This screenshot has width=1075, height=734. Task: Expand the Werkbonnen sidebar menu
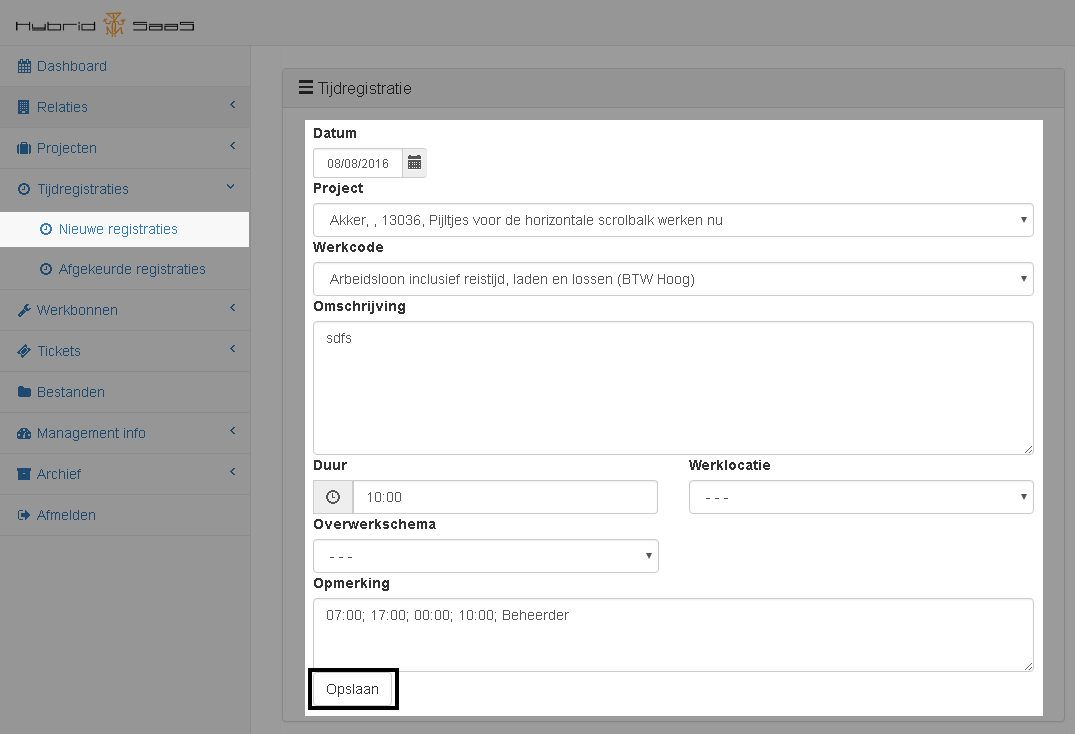(x=77, y=310)
